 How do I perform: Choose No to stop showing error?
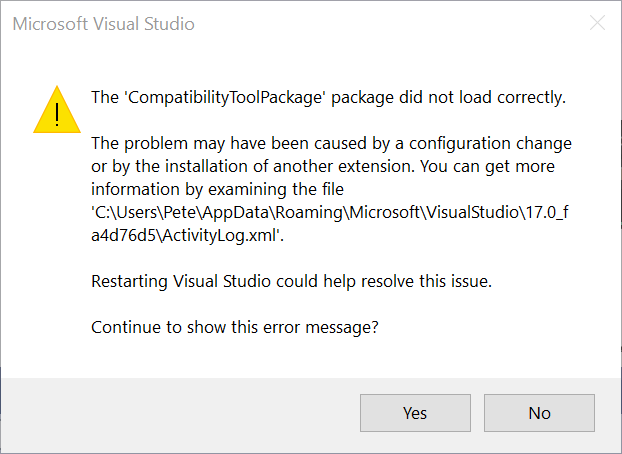tap(539, 413)
